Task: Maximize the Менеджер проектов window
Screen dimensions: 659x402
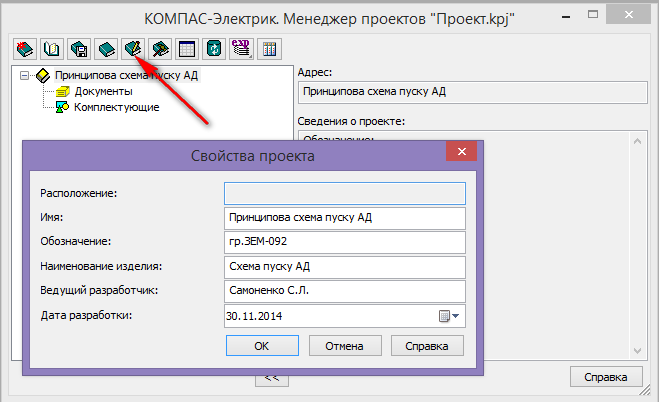Action: click(593, 15)
